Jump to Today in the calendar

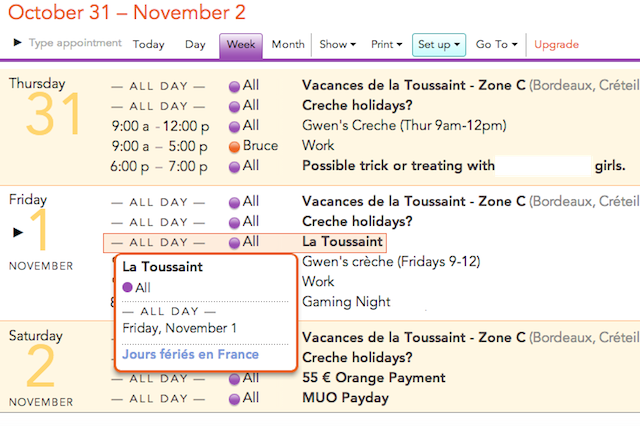tap(149, 45)
